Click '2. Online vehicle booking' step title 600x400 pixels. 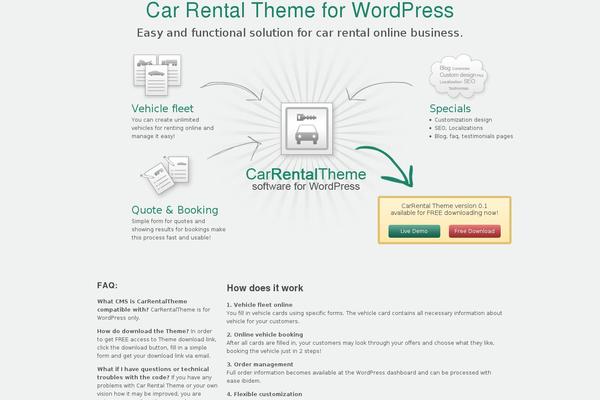click(x=265, y=335)
